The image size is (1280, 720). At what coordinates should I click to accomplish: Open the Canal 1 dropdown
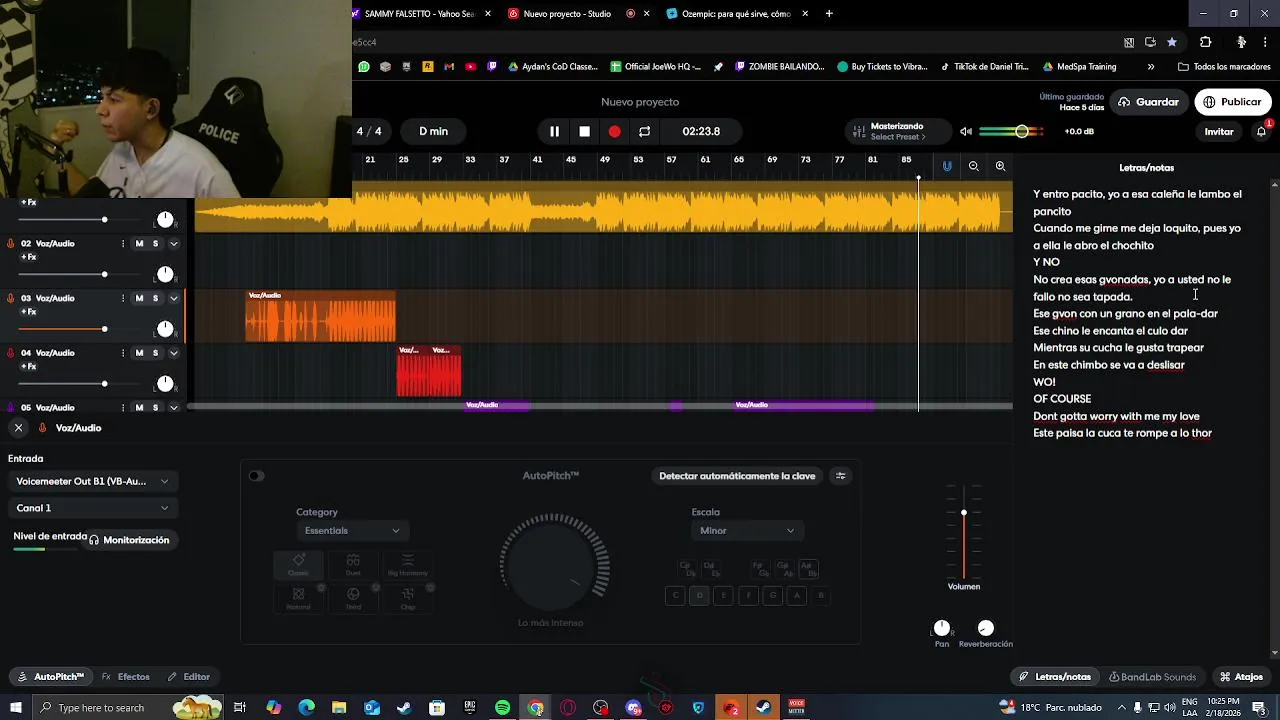click(92, 508)
